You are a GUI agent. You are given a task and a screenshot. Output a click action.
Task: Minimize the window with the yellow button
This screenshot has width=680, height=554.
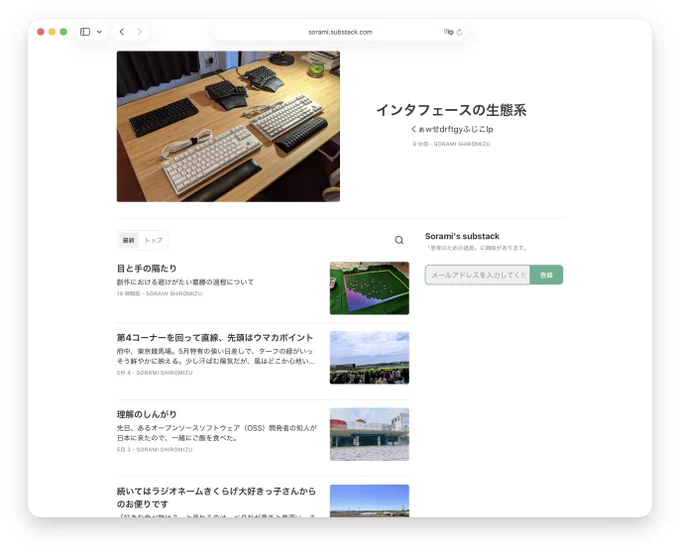click(x=52, y=32)
